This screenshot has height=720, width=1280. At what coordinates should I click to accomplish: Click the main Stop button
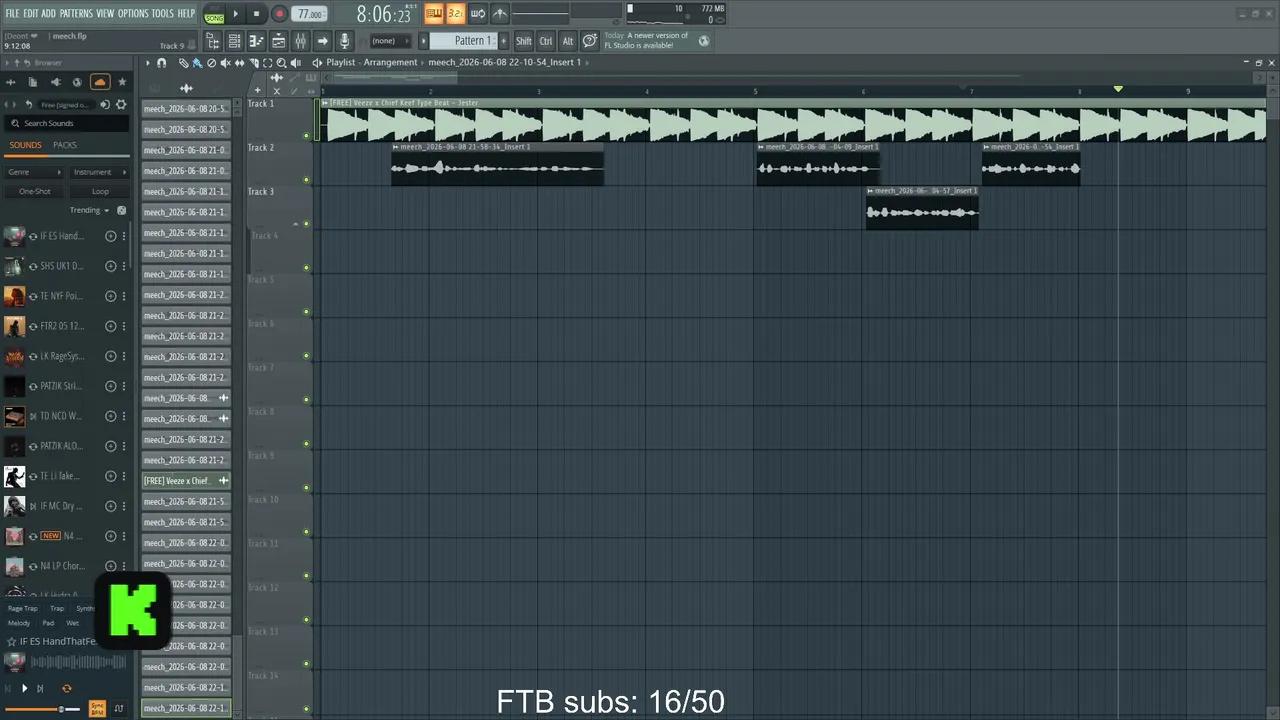pyautogui.click(x=256, y=14)
